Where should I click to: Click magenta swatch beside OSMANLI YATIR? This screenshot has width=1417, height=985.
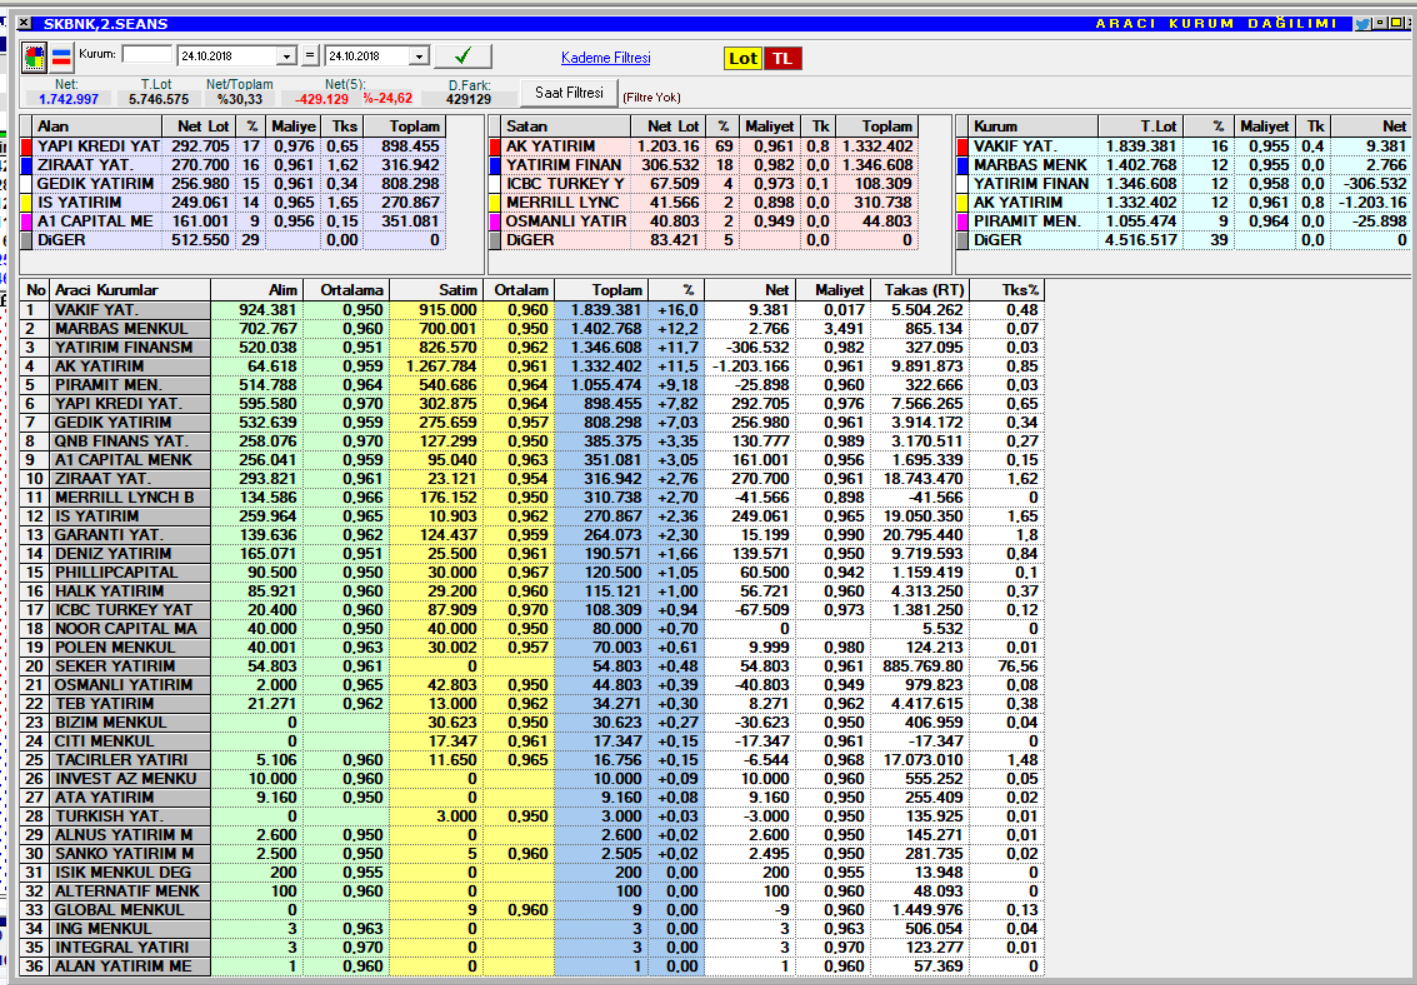pyautogui.click(x=495, y=222)
